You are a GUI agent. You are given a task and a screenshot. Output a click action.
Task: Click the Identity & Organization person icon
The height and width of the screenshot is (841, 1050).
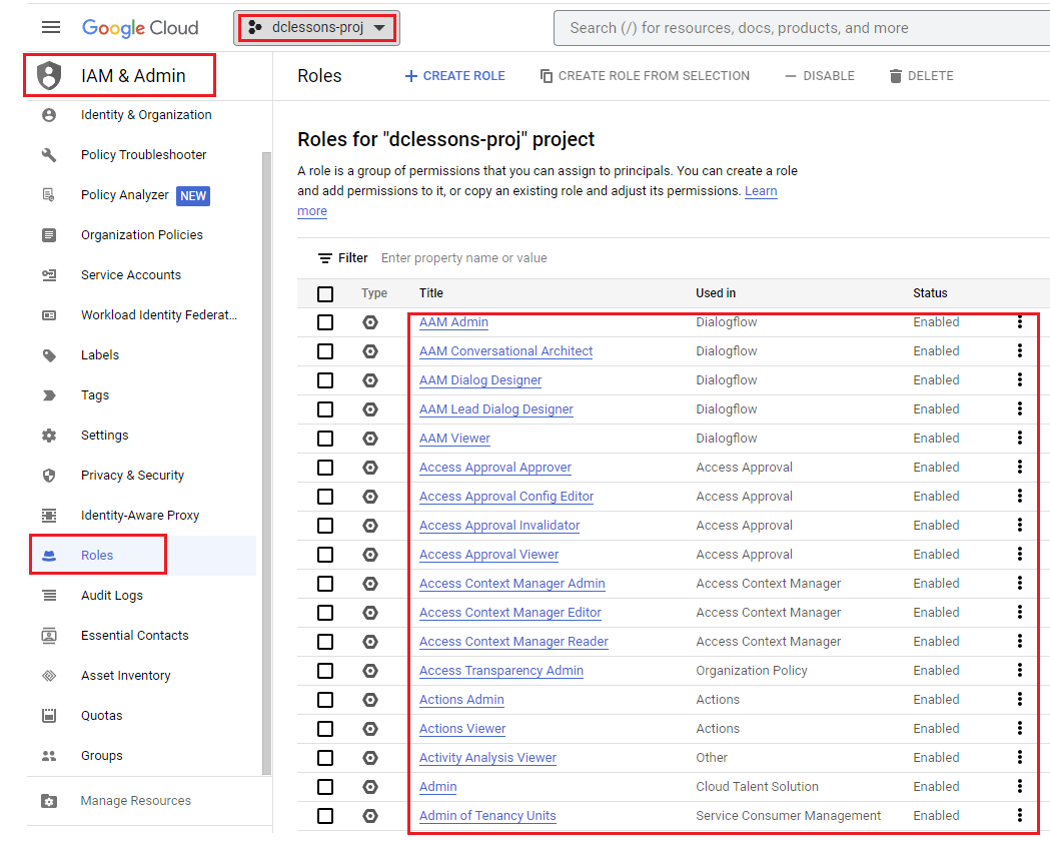(x=49, y=114)
